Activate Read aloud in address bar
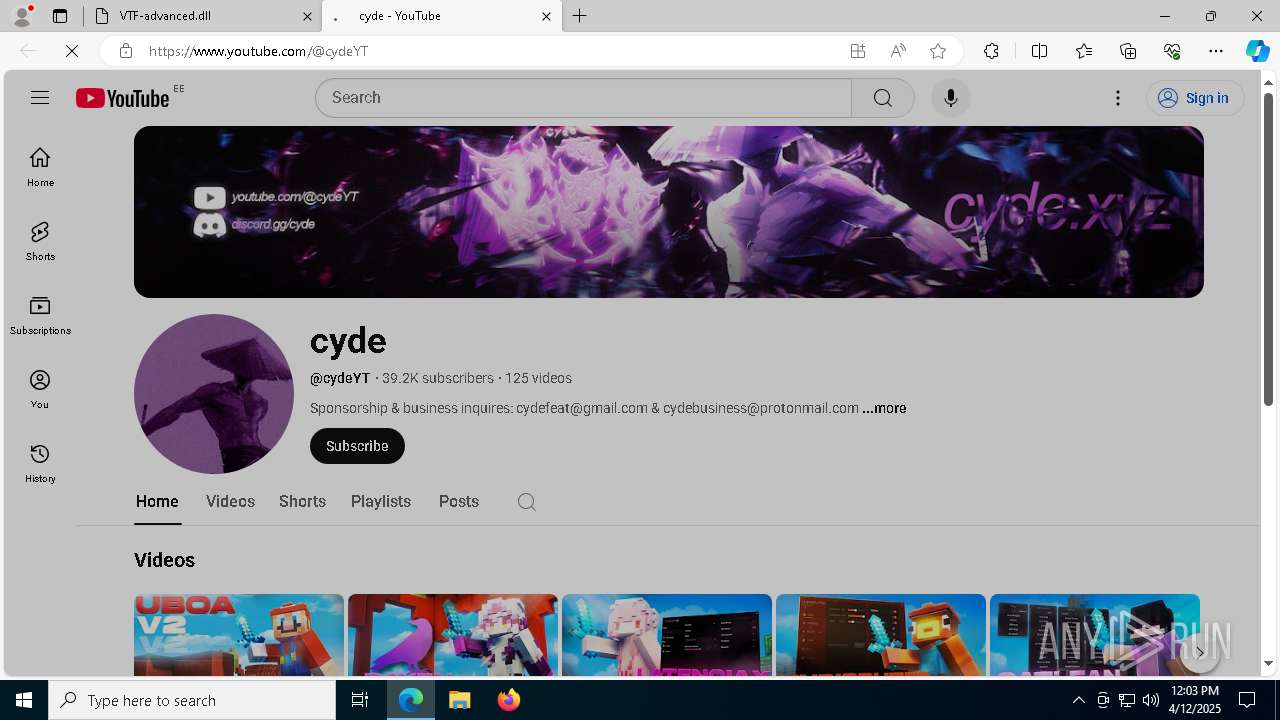The width and height of the screenshot is (1280, 720). tap(898, 51)
